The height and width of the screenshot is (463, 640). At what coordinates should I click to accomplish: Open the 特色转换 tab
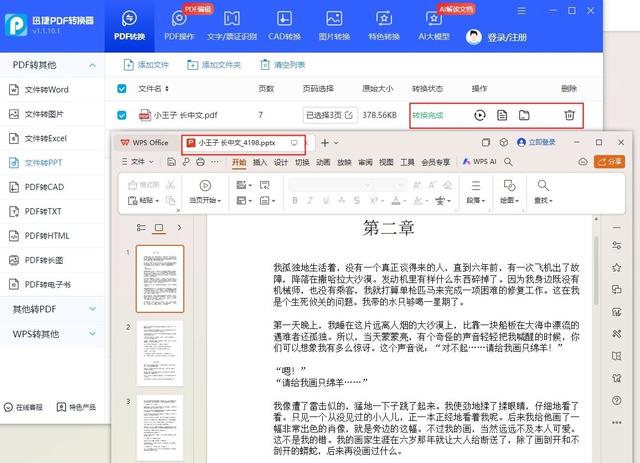[x=384, y=26]
